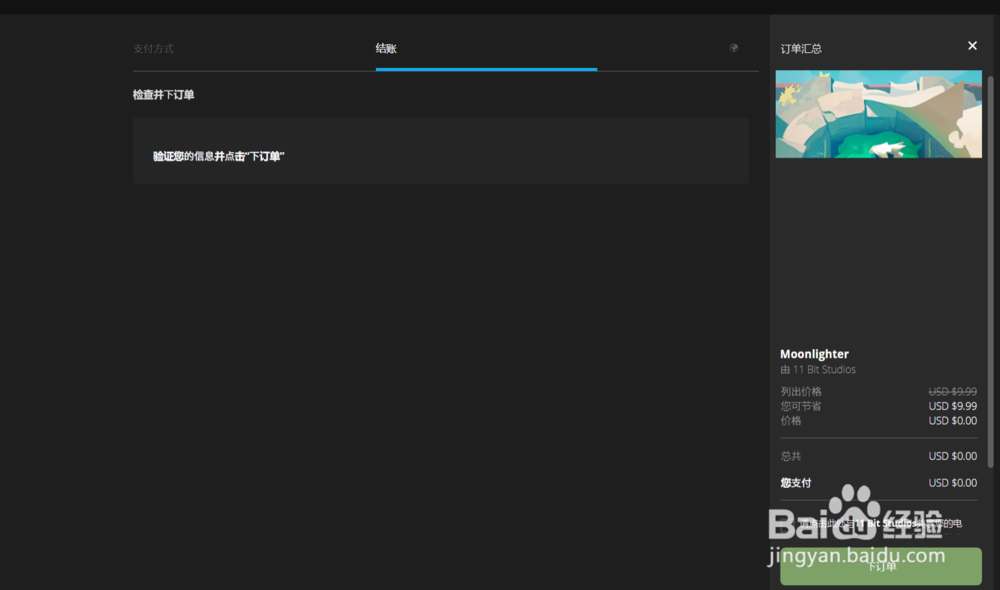The height and width of the screenshot is (590, 1000).
Task: Click the 由 11 Bit Studios publisher text
Action: pyautogui.click(x=818, y=370)
